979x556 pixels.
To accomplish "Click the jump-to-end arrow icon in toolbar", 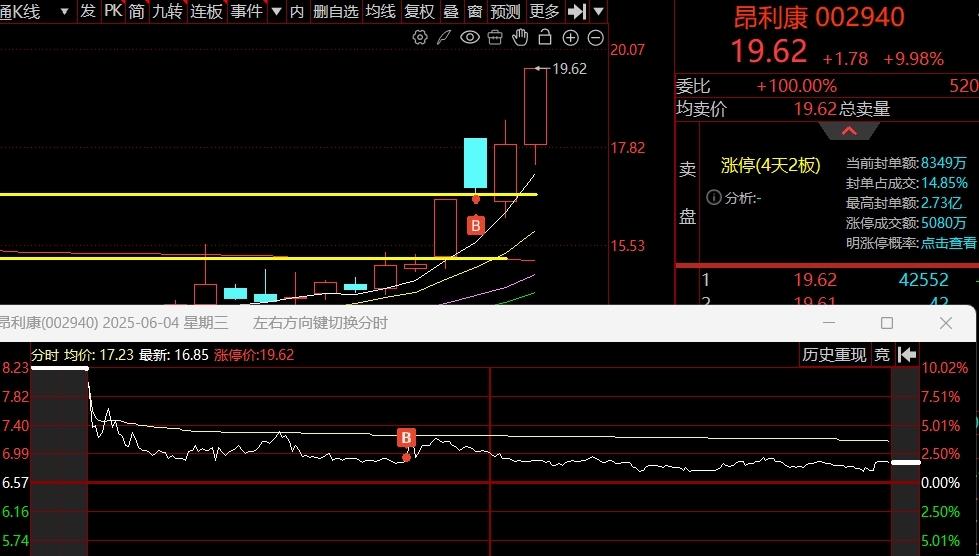I will [577, 11].
